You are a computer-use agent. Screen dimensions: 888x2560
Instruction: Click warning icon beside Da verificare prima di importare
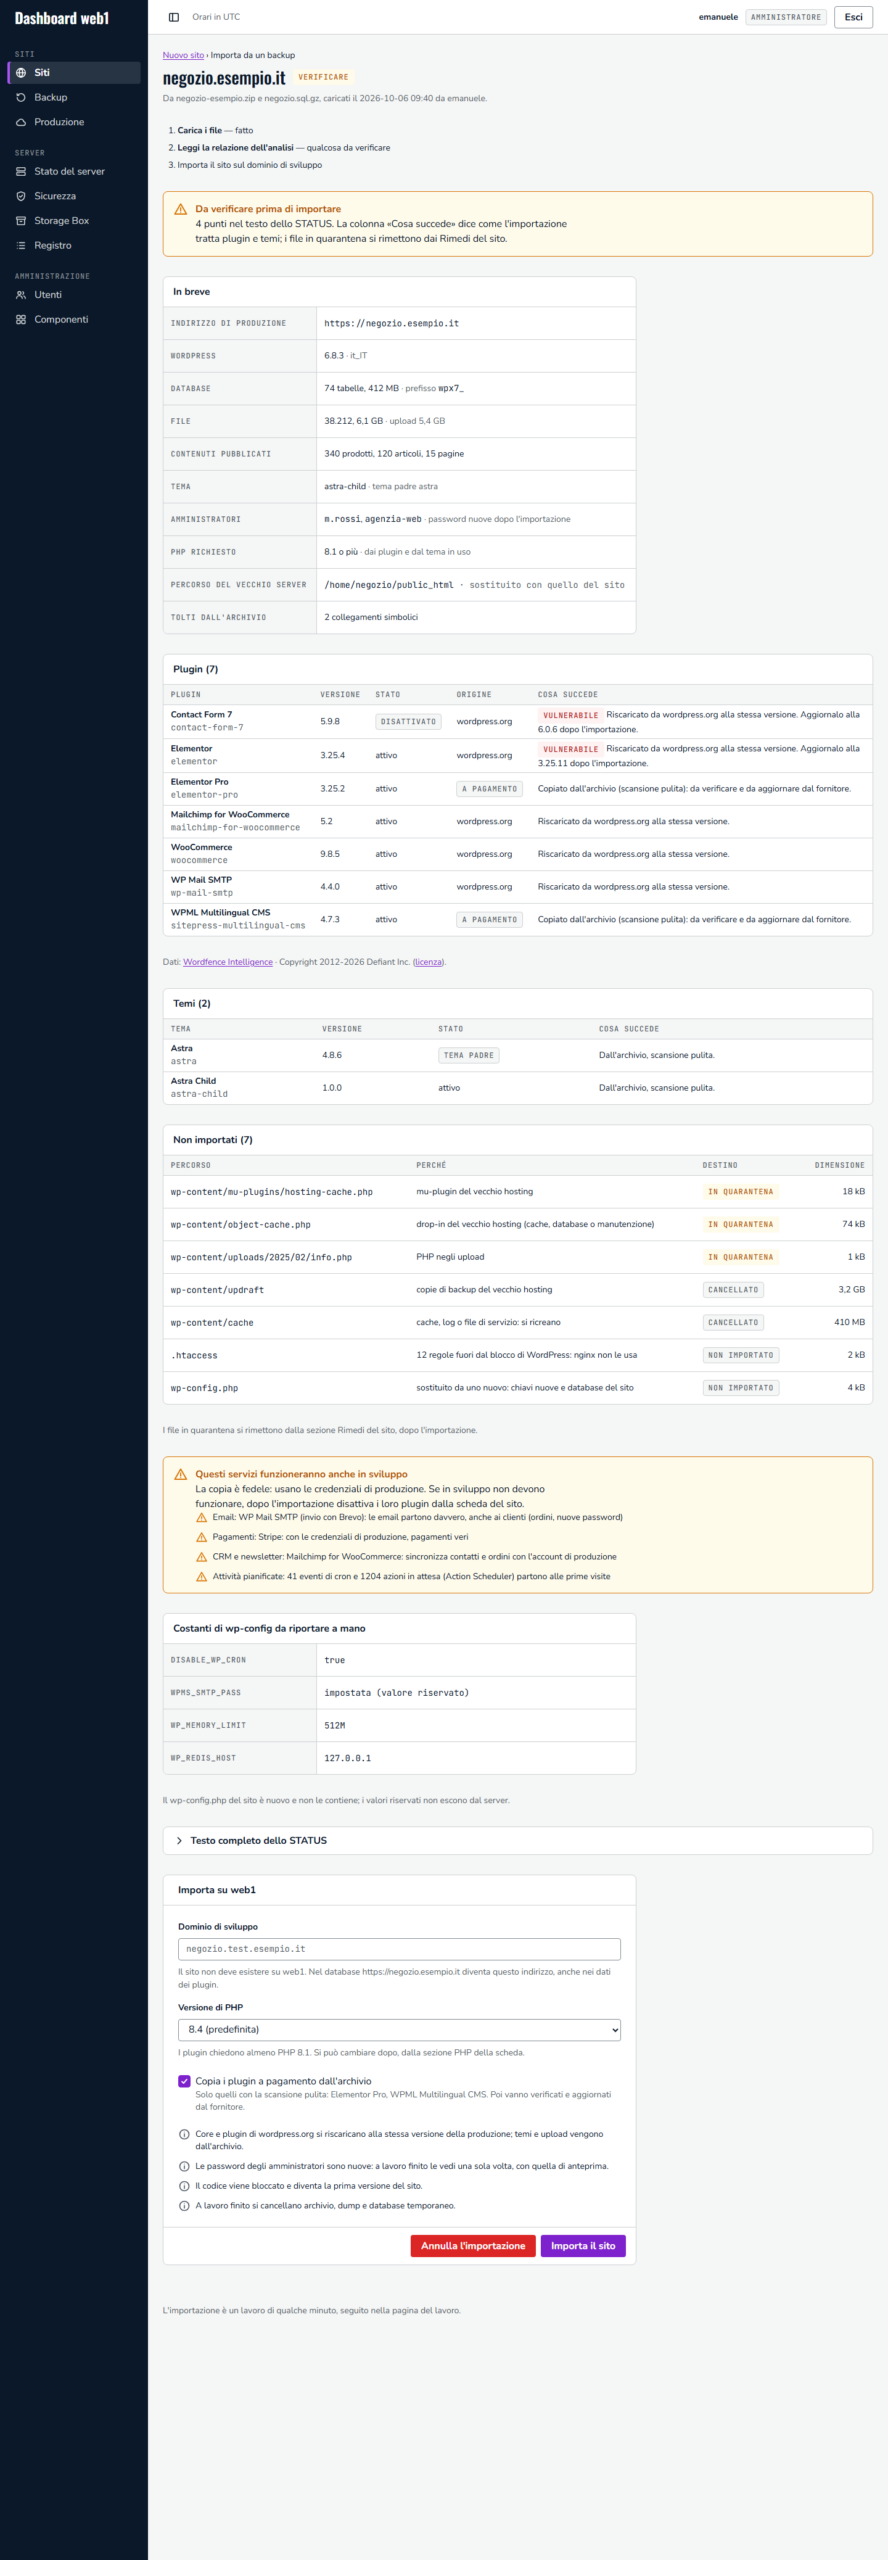181,209
